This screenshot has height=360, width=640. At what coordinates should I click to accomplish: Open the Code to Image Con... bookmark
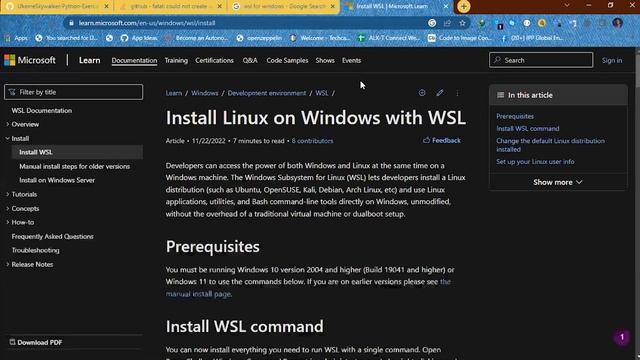click(460, 38)
